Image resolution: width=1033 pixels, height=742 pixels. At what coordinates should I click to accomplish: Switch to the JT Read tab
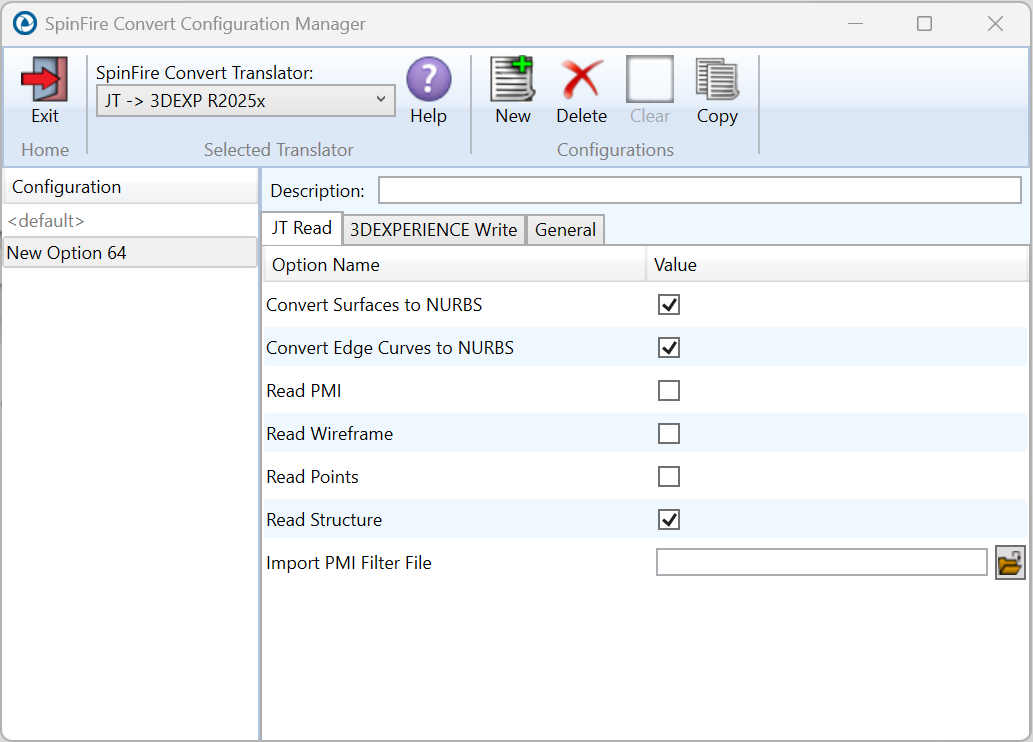click(x=302, y=228)
